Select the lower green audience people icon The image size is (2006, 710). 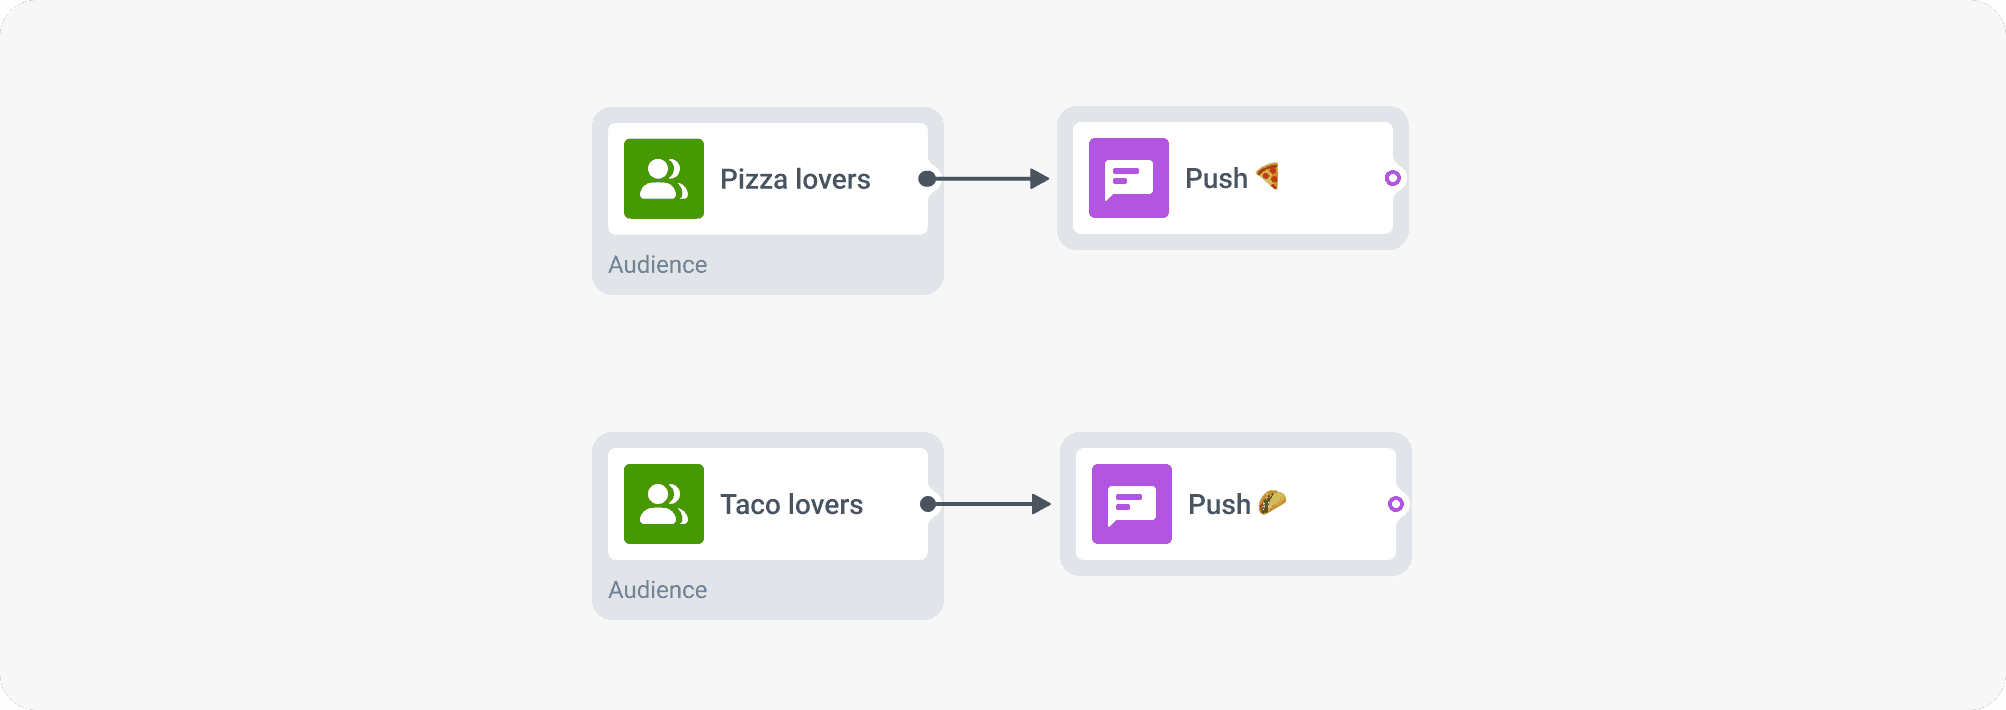(x=663, y=505)
